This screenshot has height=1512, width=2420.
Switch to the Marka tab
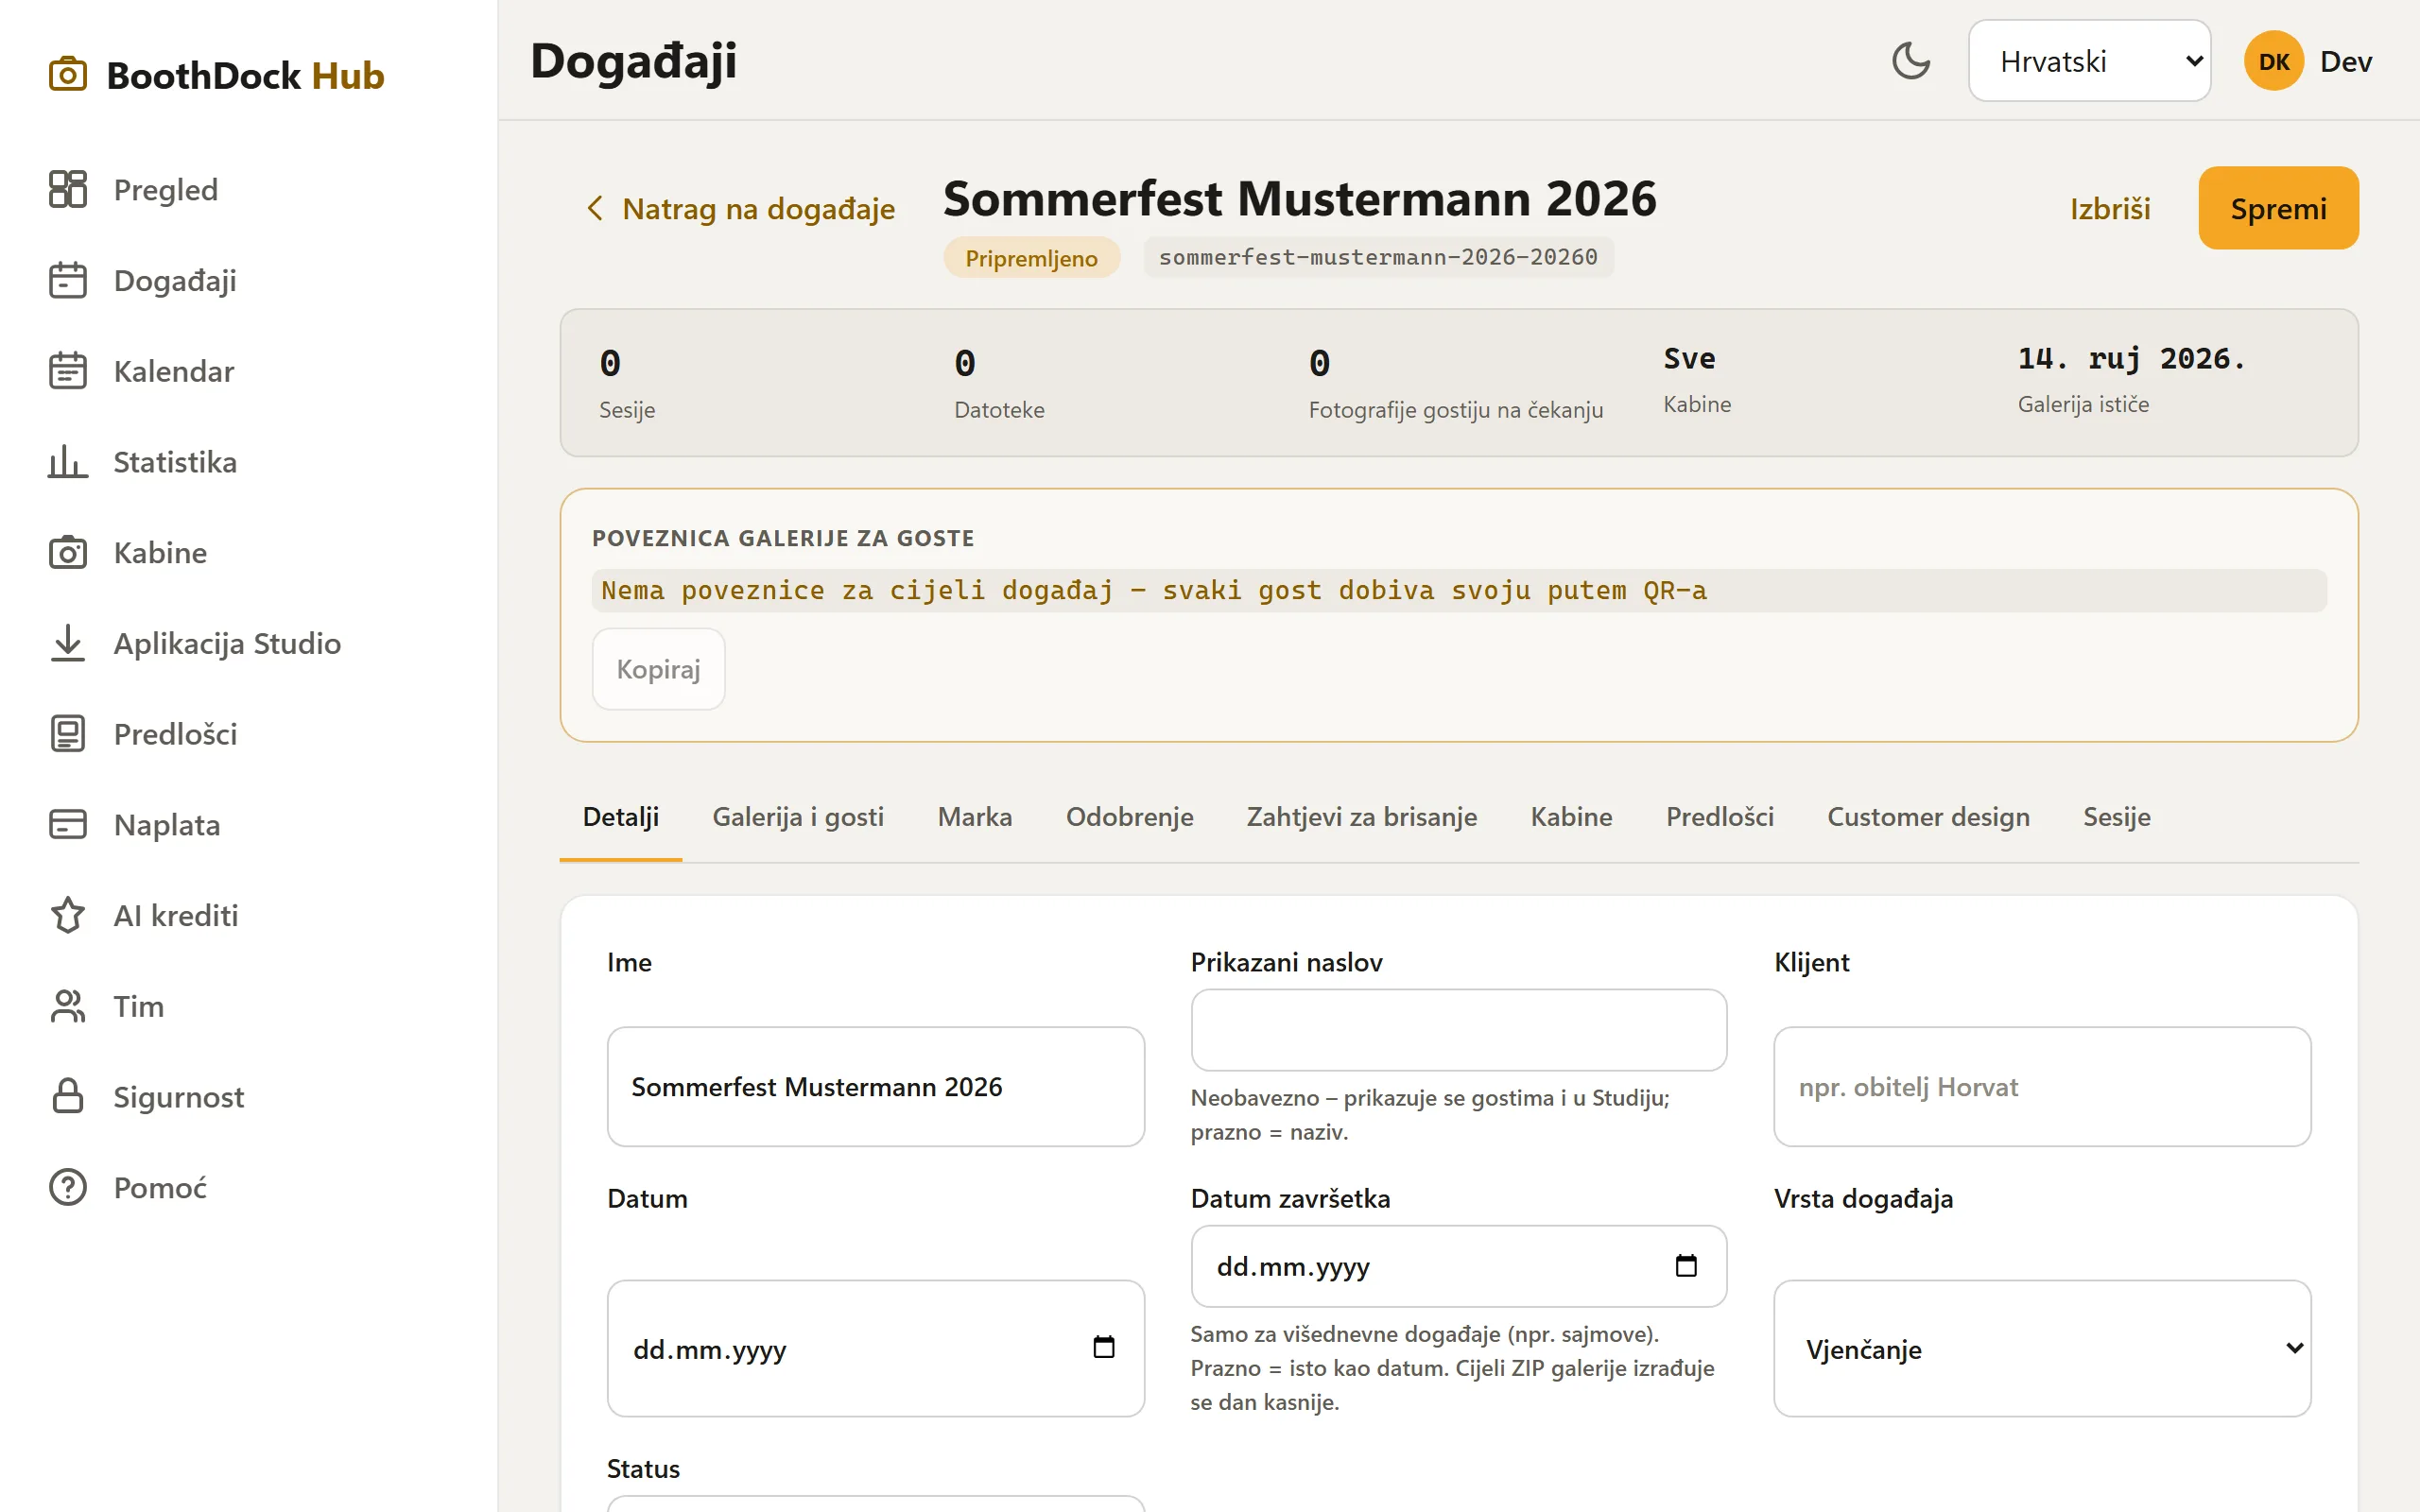click(974, 817)
